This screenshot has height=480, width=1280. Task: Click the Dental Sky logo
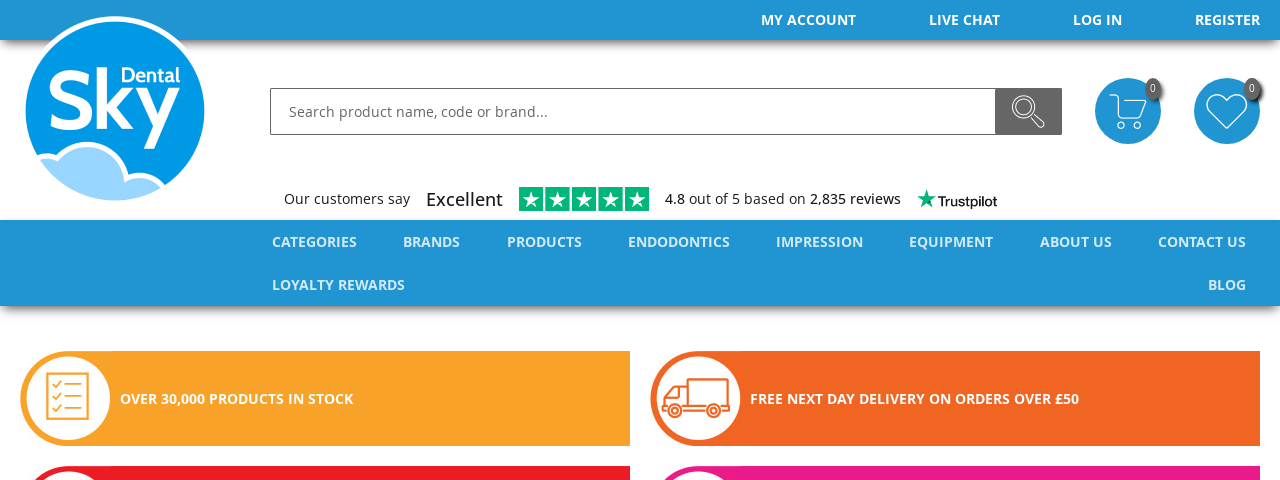pos(115,108)
